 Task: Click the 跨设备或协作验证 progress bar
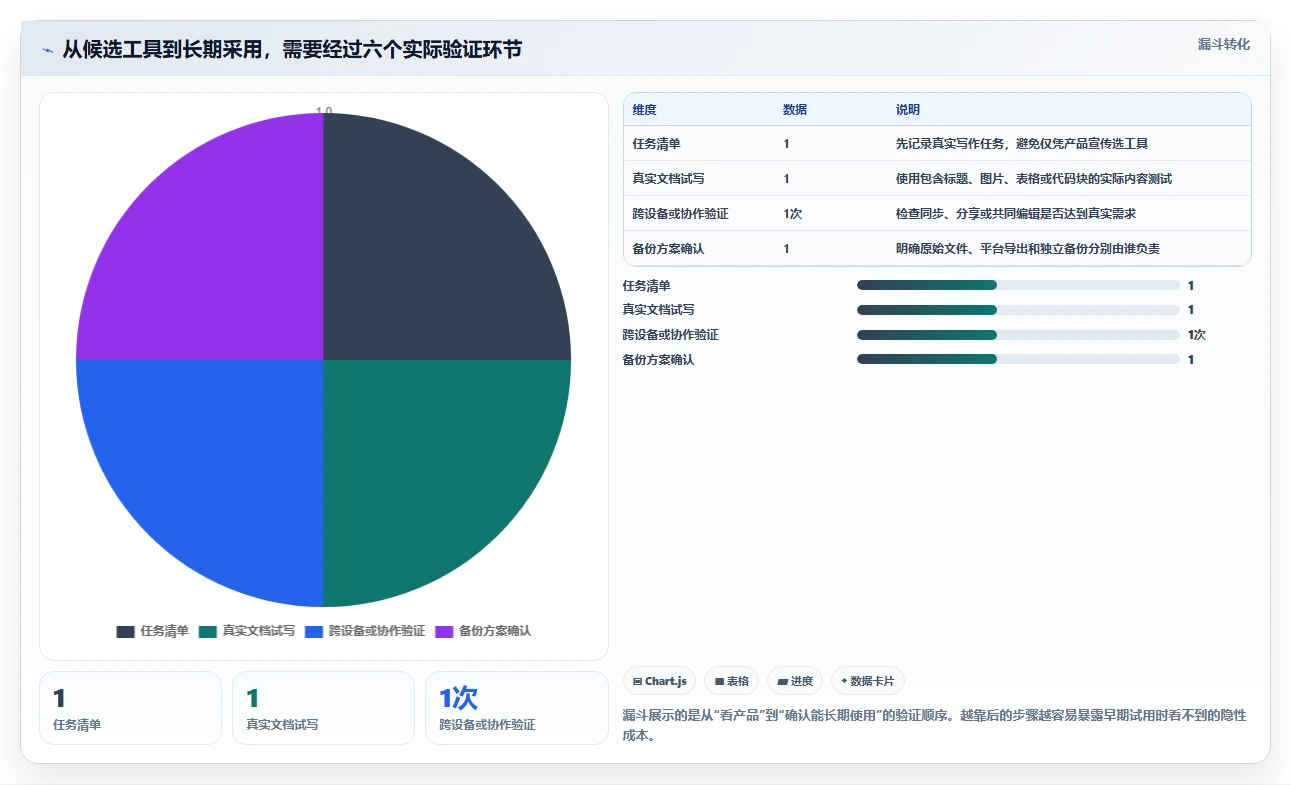click(x=1018, y=335)
